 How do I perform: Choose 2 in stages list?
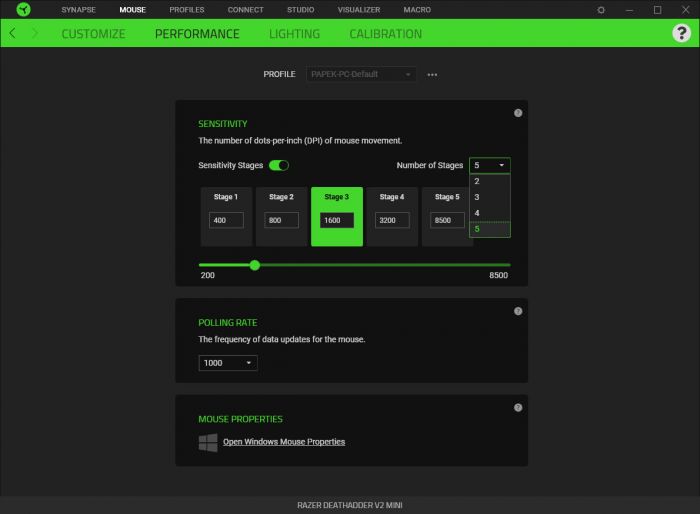pyautogui.click(x=490, y=181)
